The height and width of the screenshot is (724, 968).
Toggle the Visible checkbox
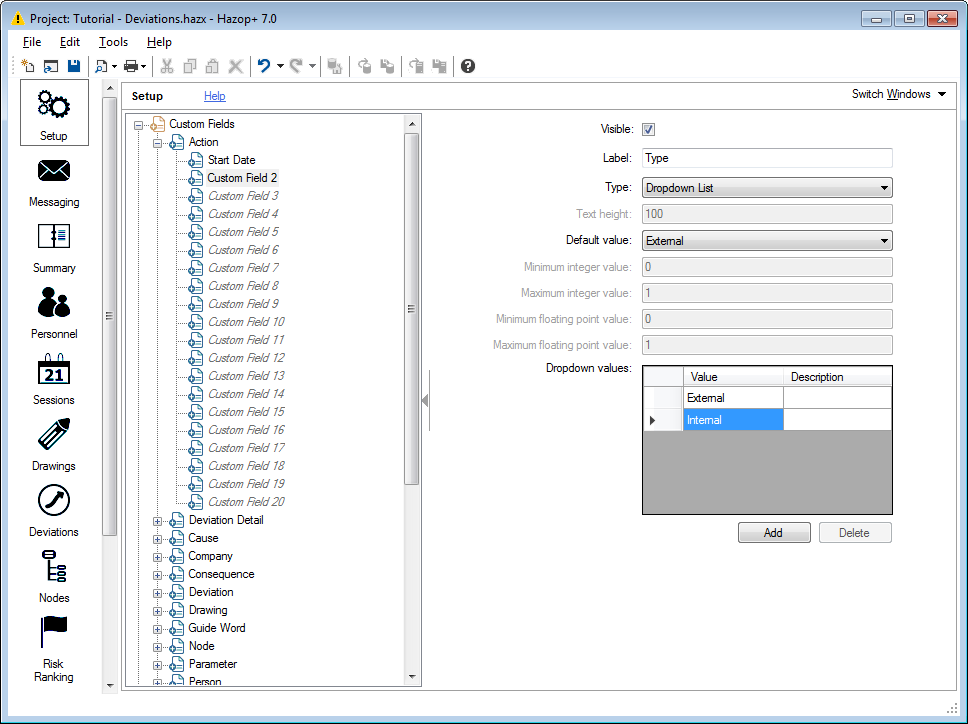click(x=648, y=129)
